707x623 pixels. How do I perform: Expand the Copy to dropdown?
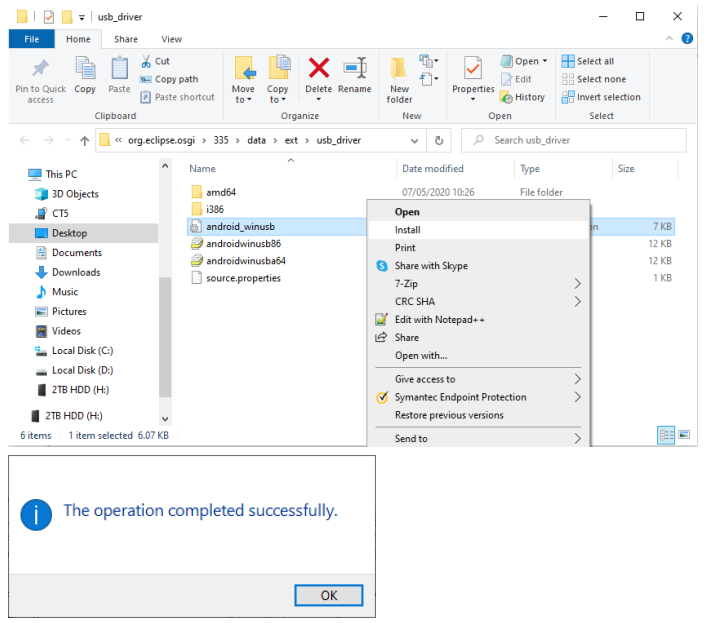278,100
